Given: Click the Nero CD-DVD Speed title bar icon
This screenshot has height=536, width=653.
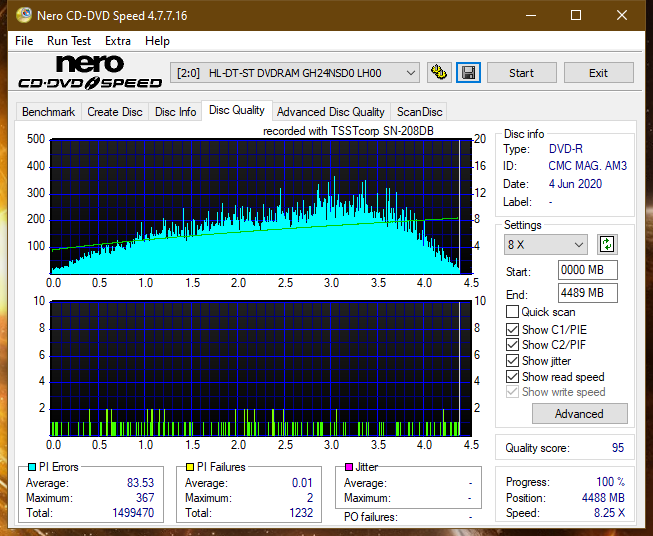Looking at the screenshot, I should 23,15.
